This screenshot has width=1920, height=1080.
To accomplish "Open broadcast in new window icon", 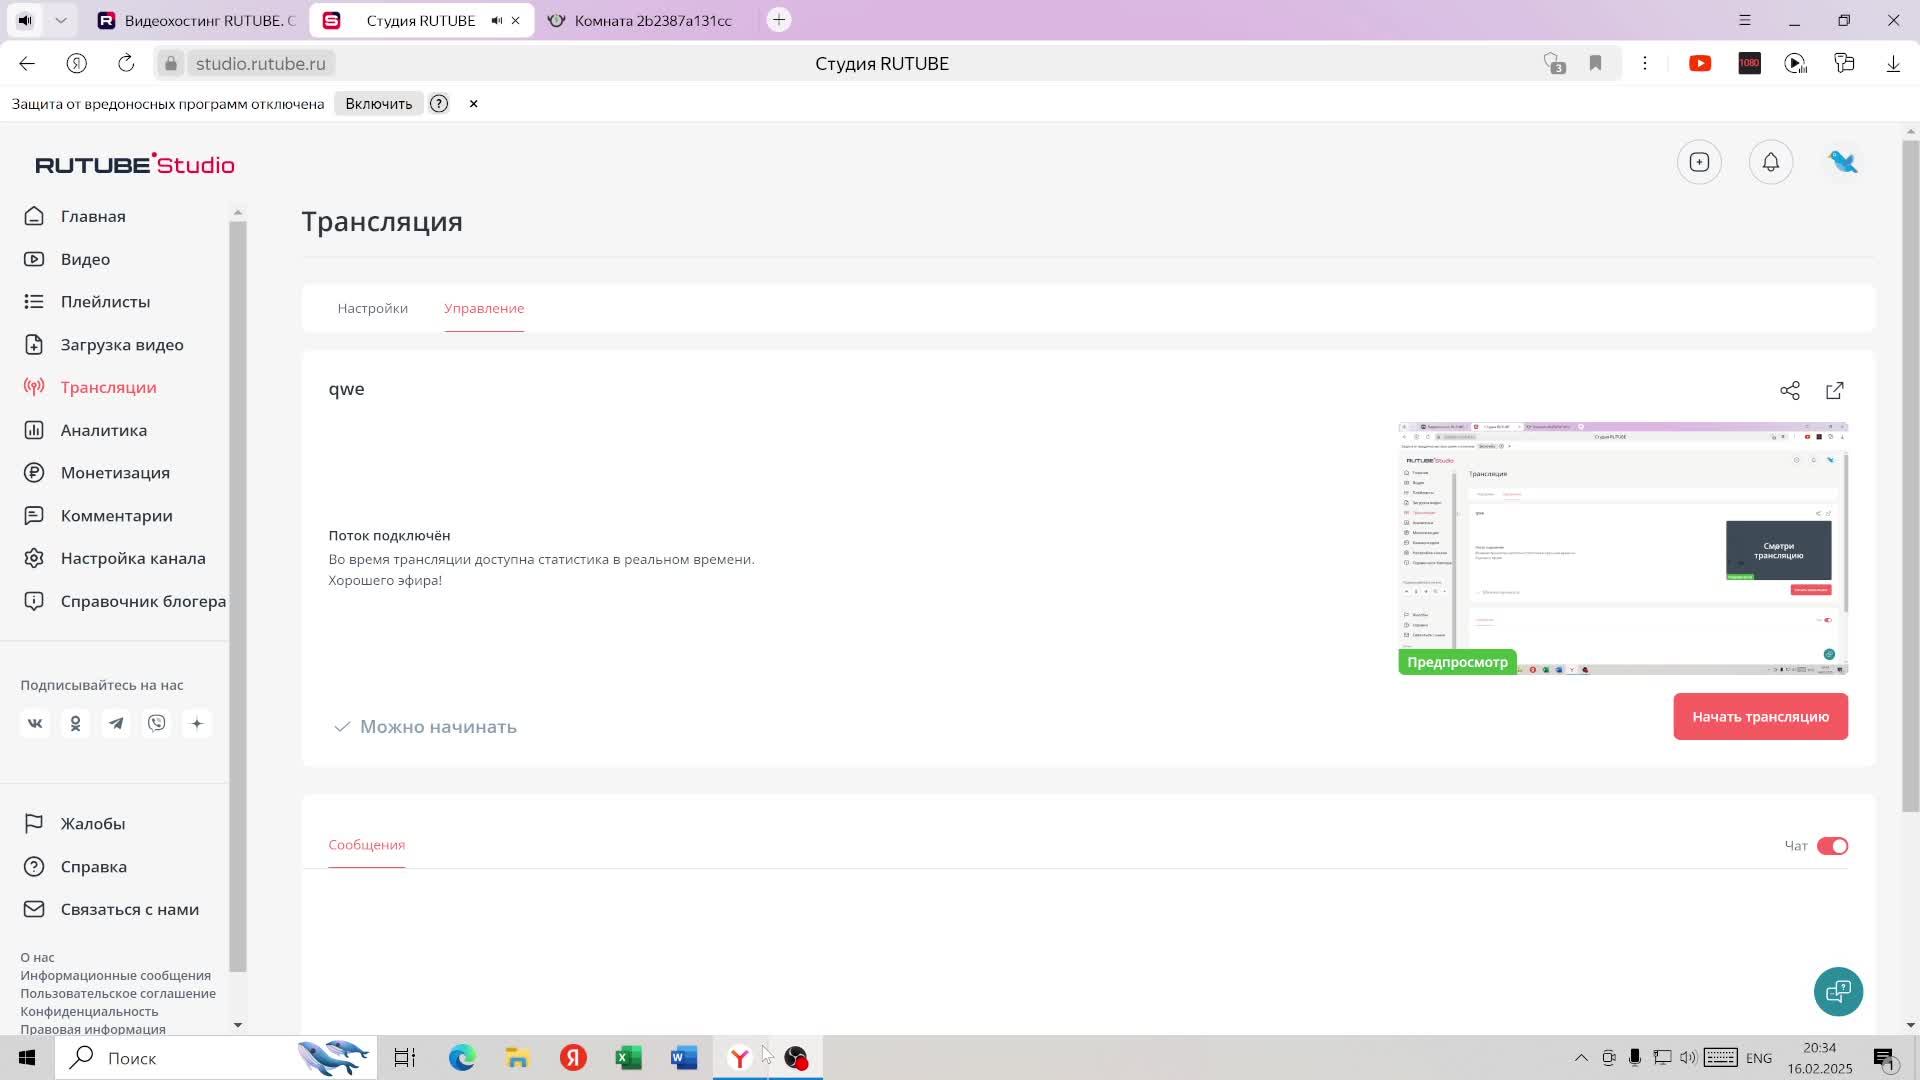I will click(1834, 390).
